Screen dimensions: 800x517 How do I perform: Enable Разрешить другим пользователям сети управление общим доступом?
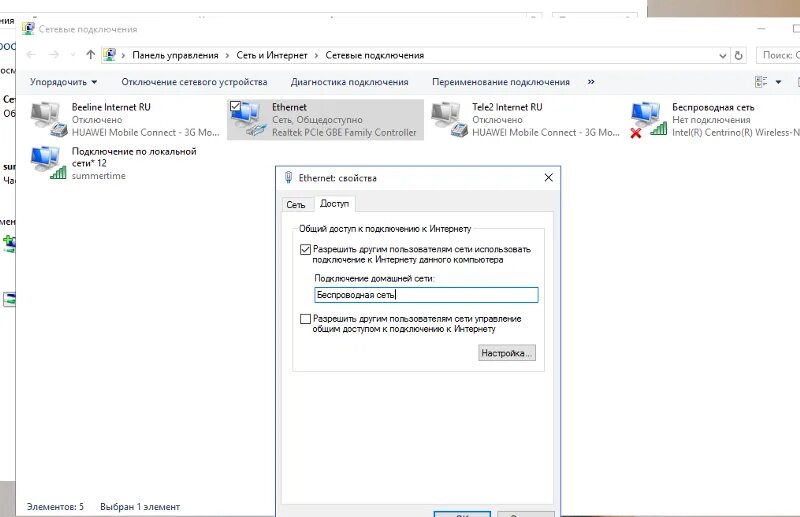click(305, 319)
